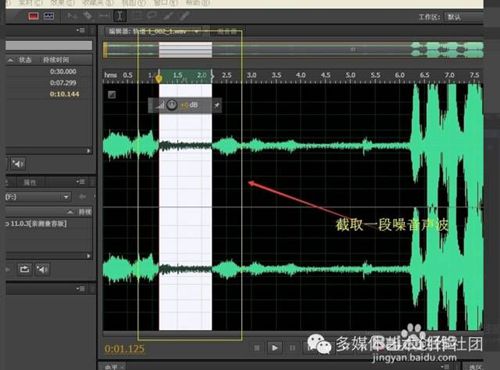Adjust the HUD volume gain knob
The width and height of the screenshot is (500, 370).
(x=172, y=105)
